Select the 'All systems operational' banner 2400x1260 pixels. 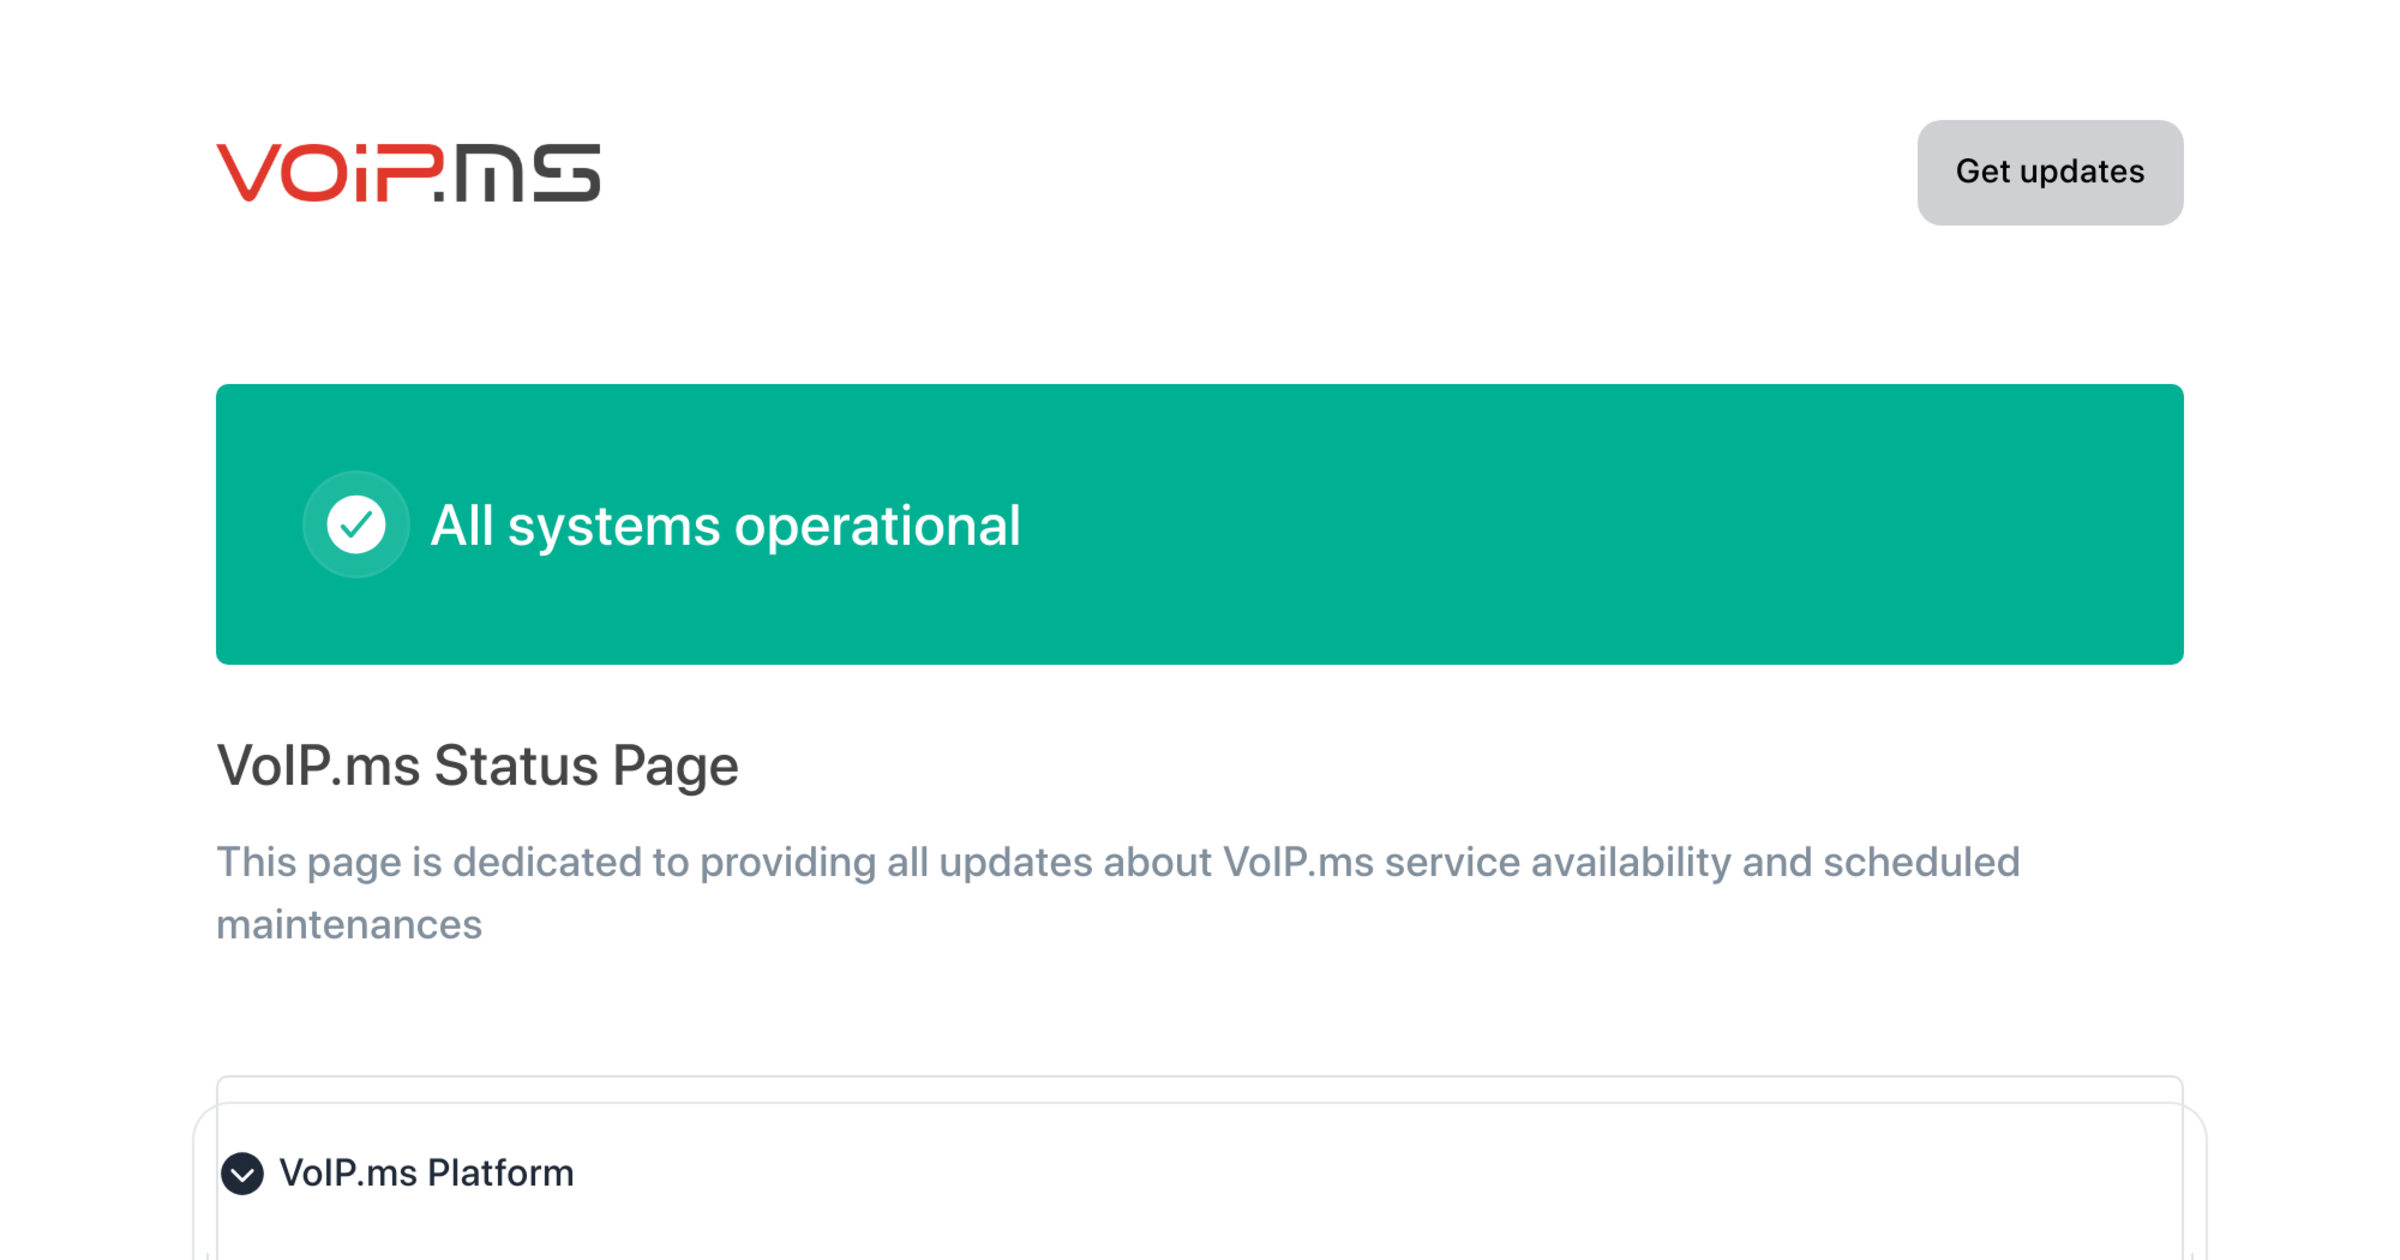pos(1200,524)
